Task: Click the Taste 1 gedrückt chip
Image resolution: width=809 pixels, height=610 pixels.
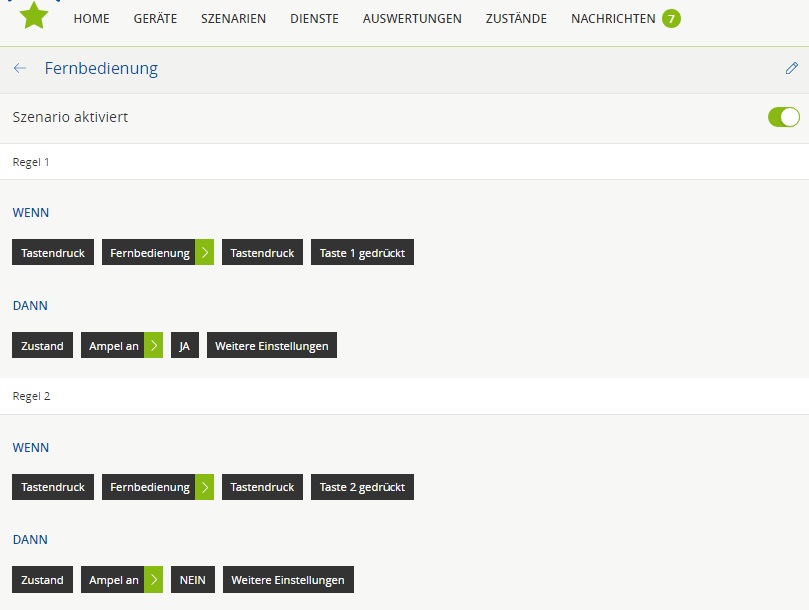Action: (x=362, y=253)
